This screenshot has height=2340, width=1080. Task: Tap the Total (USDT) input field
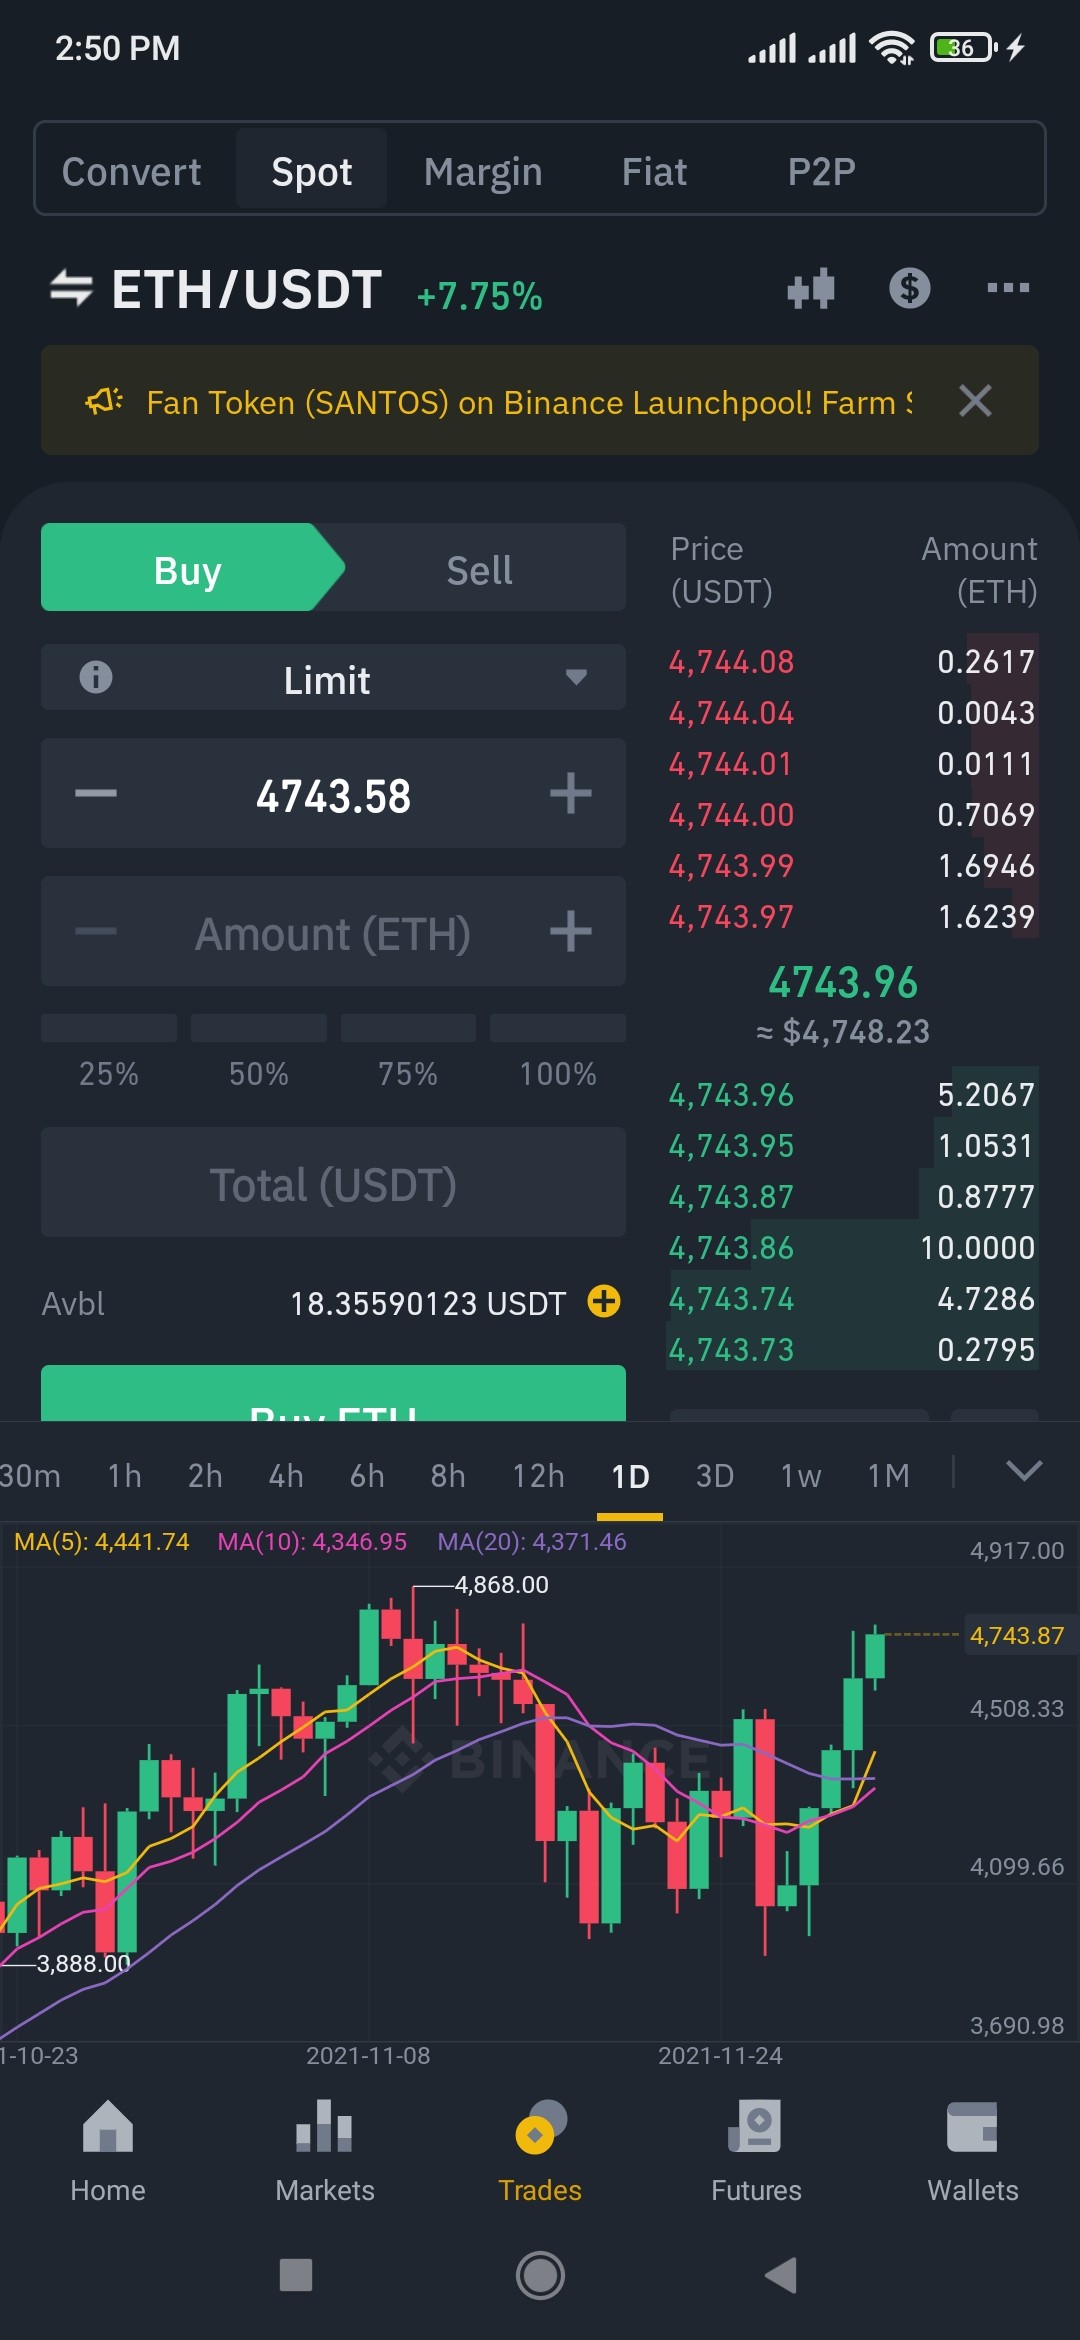pos(333,1182)
